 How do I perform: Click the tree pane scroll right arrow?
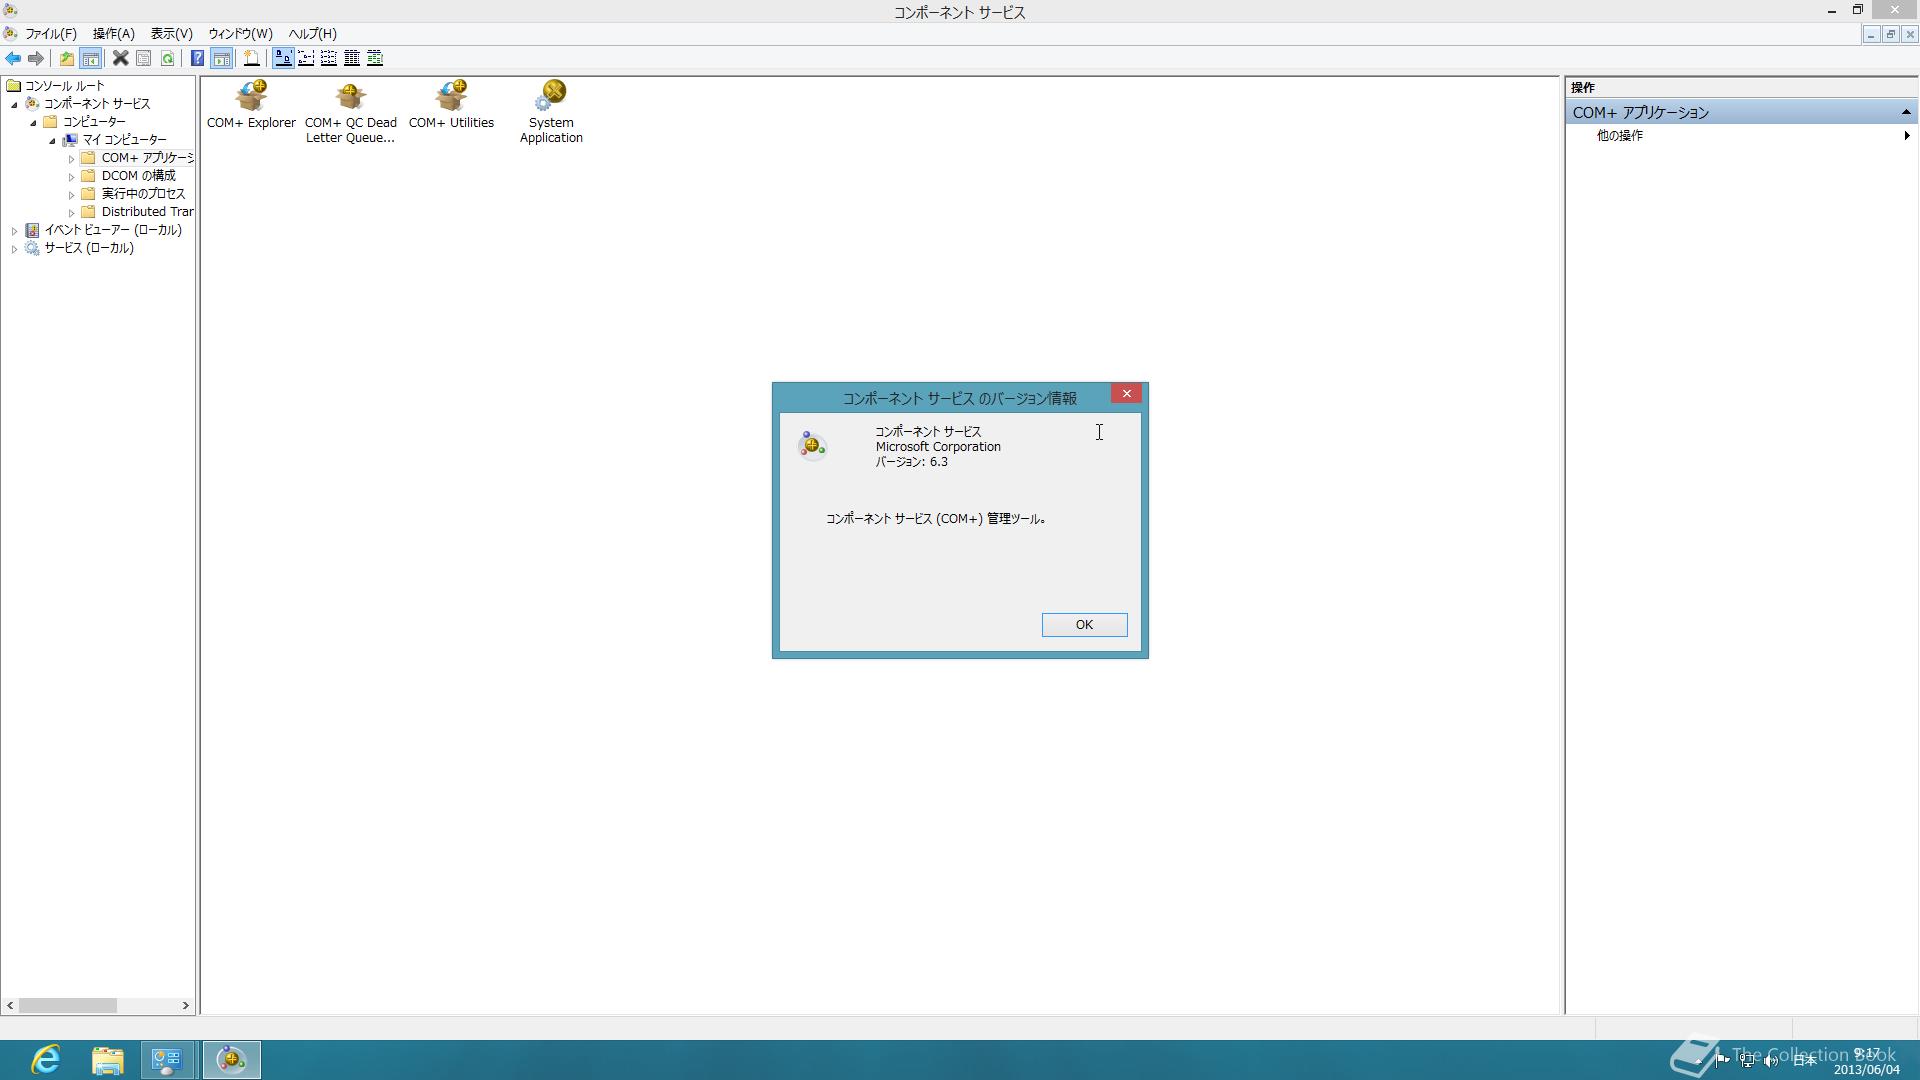click(185, 1005)
